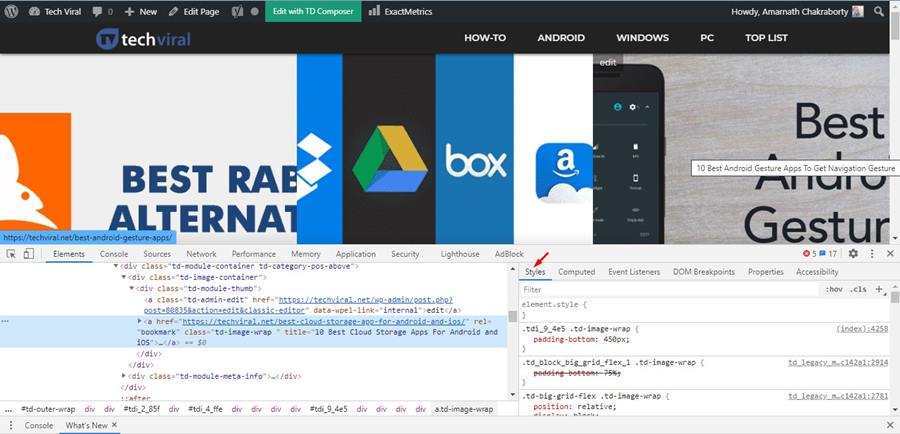The width and height of the screenshot is (900, 434).
Task: Open Howdy, Amarnath Chakraborty account menu
Action: point(797,11)
